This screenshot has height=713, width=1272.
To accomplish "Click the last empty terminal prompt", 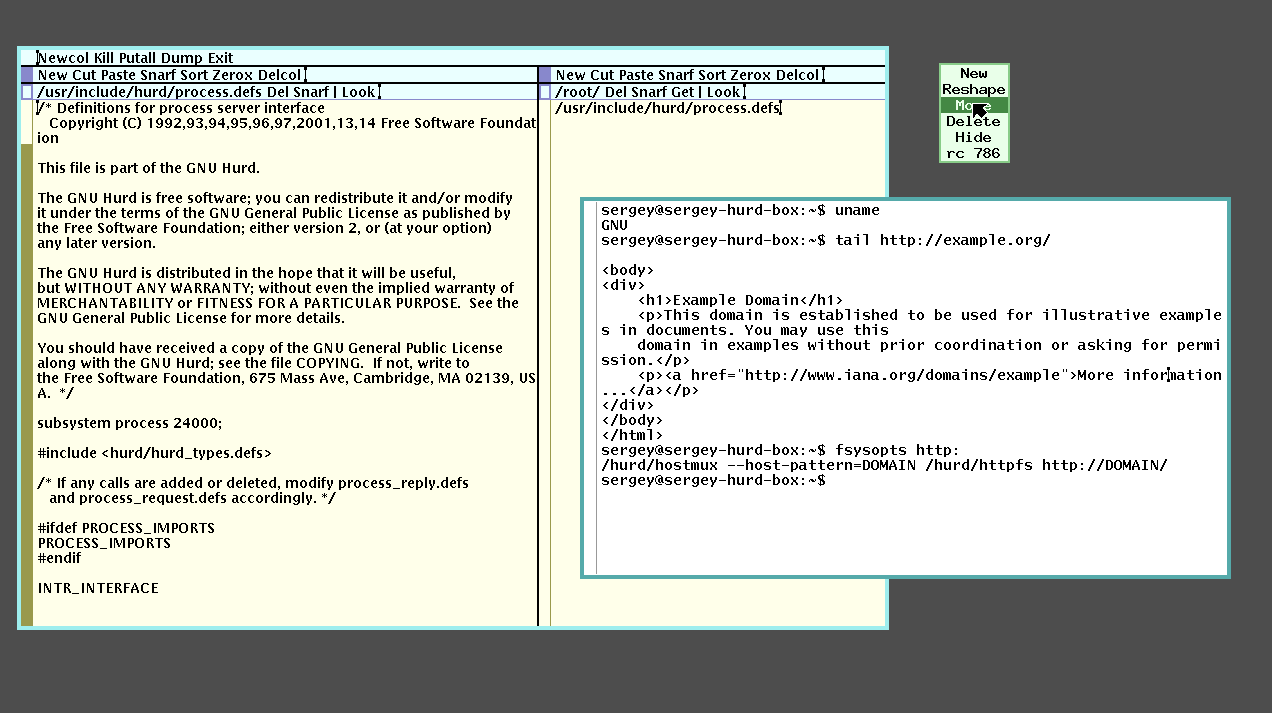I will coord(714,480).
